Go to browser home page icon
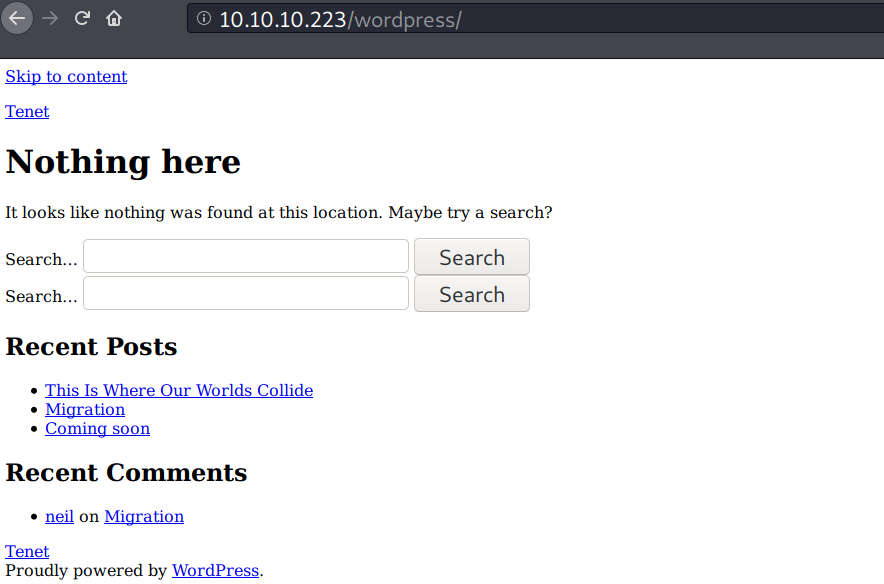This screenshot has height=584, width=884. click(114, 18)
